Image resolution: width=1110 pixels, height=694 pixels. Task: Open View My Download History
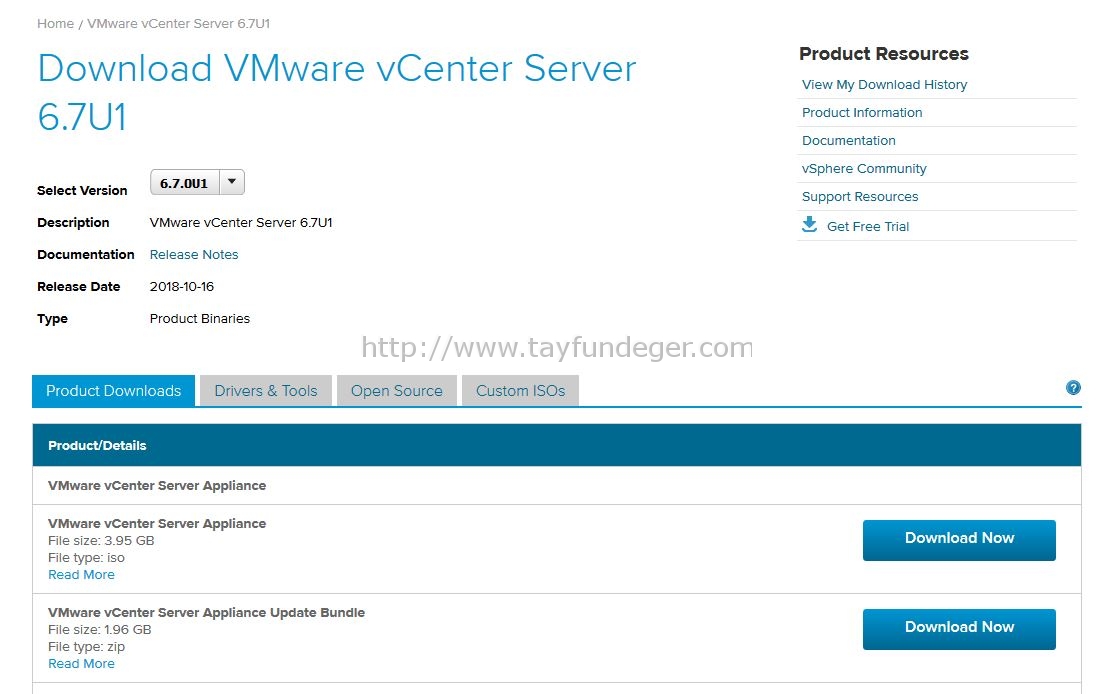click(884, 84)
